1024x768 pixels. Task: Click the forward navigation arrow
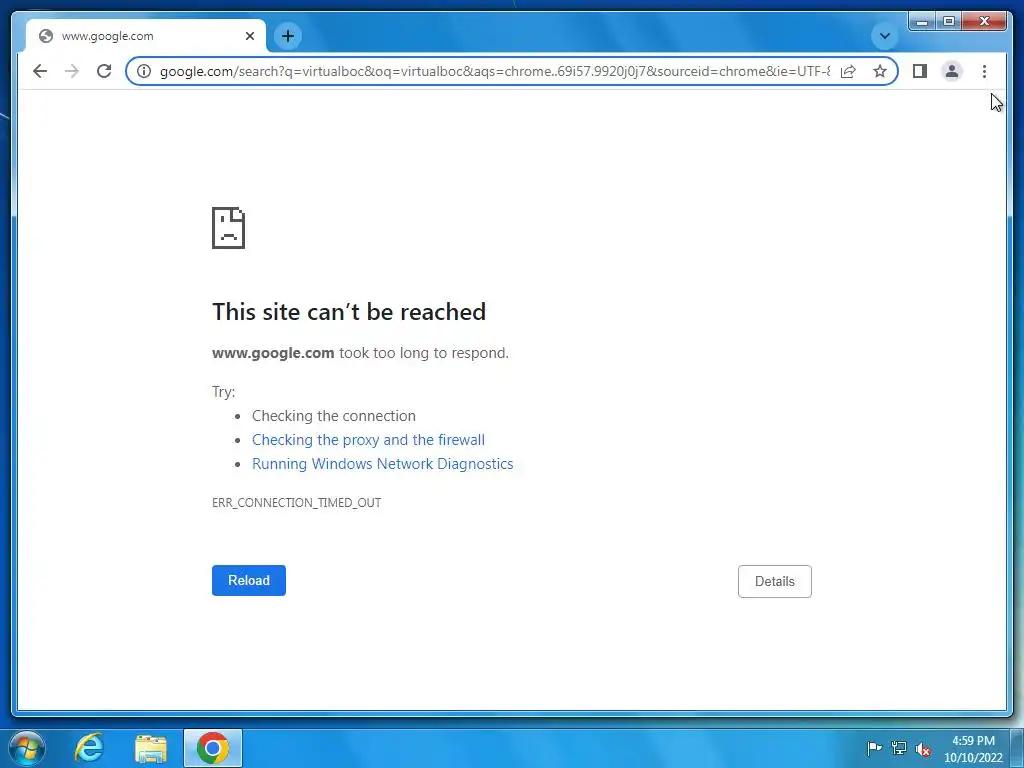72,71
